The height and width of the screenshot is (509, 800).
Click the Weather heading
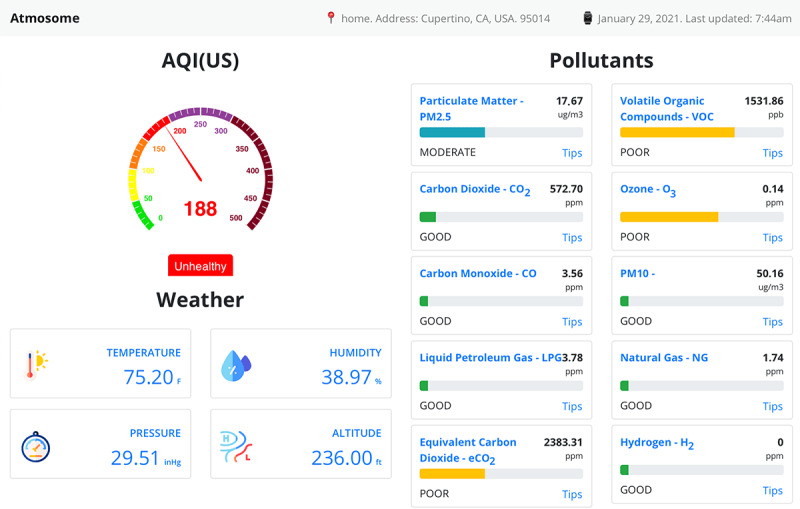click(x=200, y=300)
